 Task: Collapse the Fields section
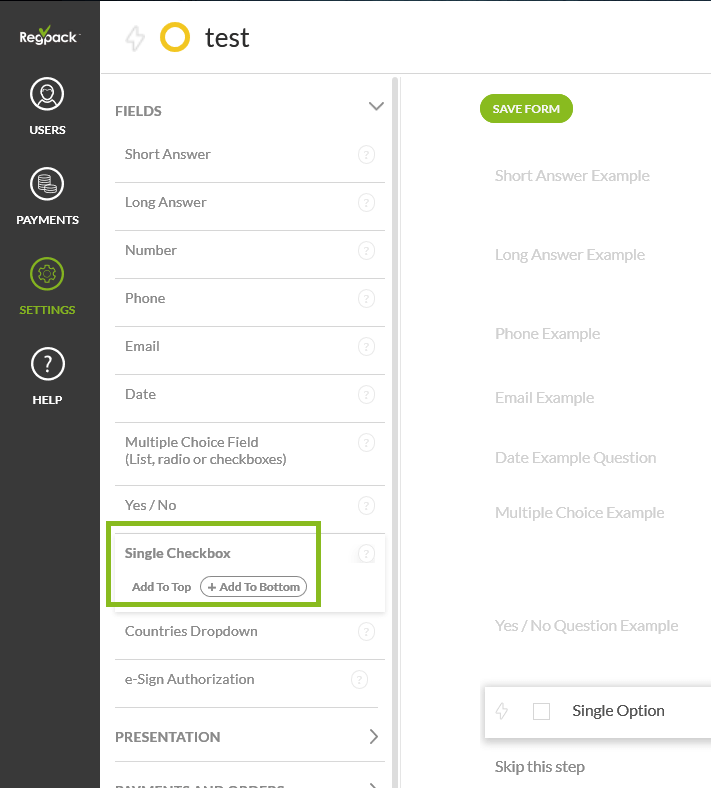(376, 107)
